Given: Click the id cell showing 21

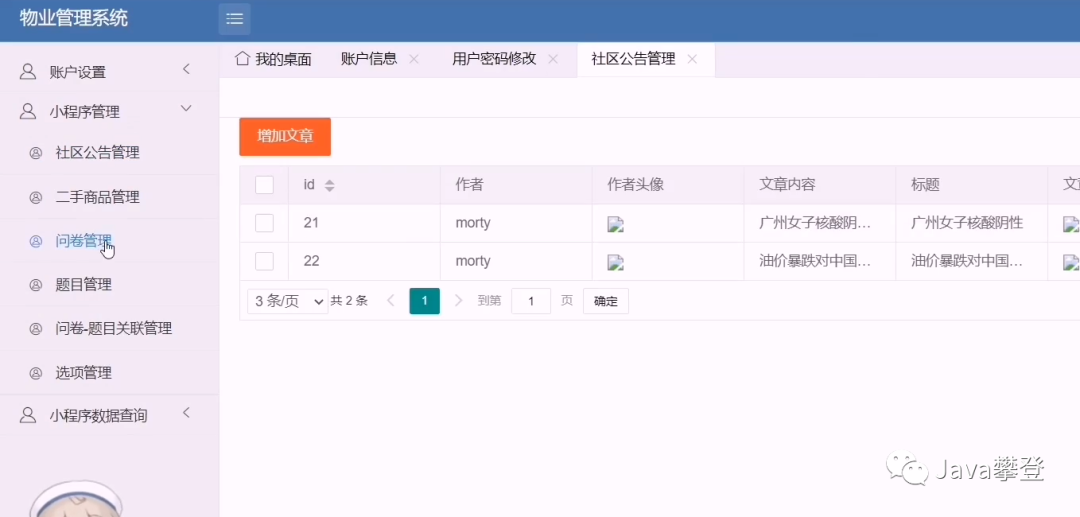Looking at the screenshot, I should point(364,223).
